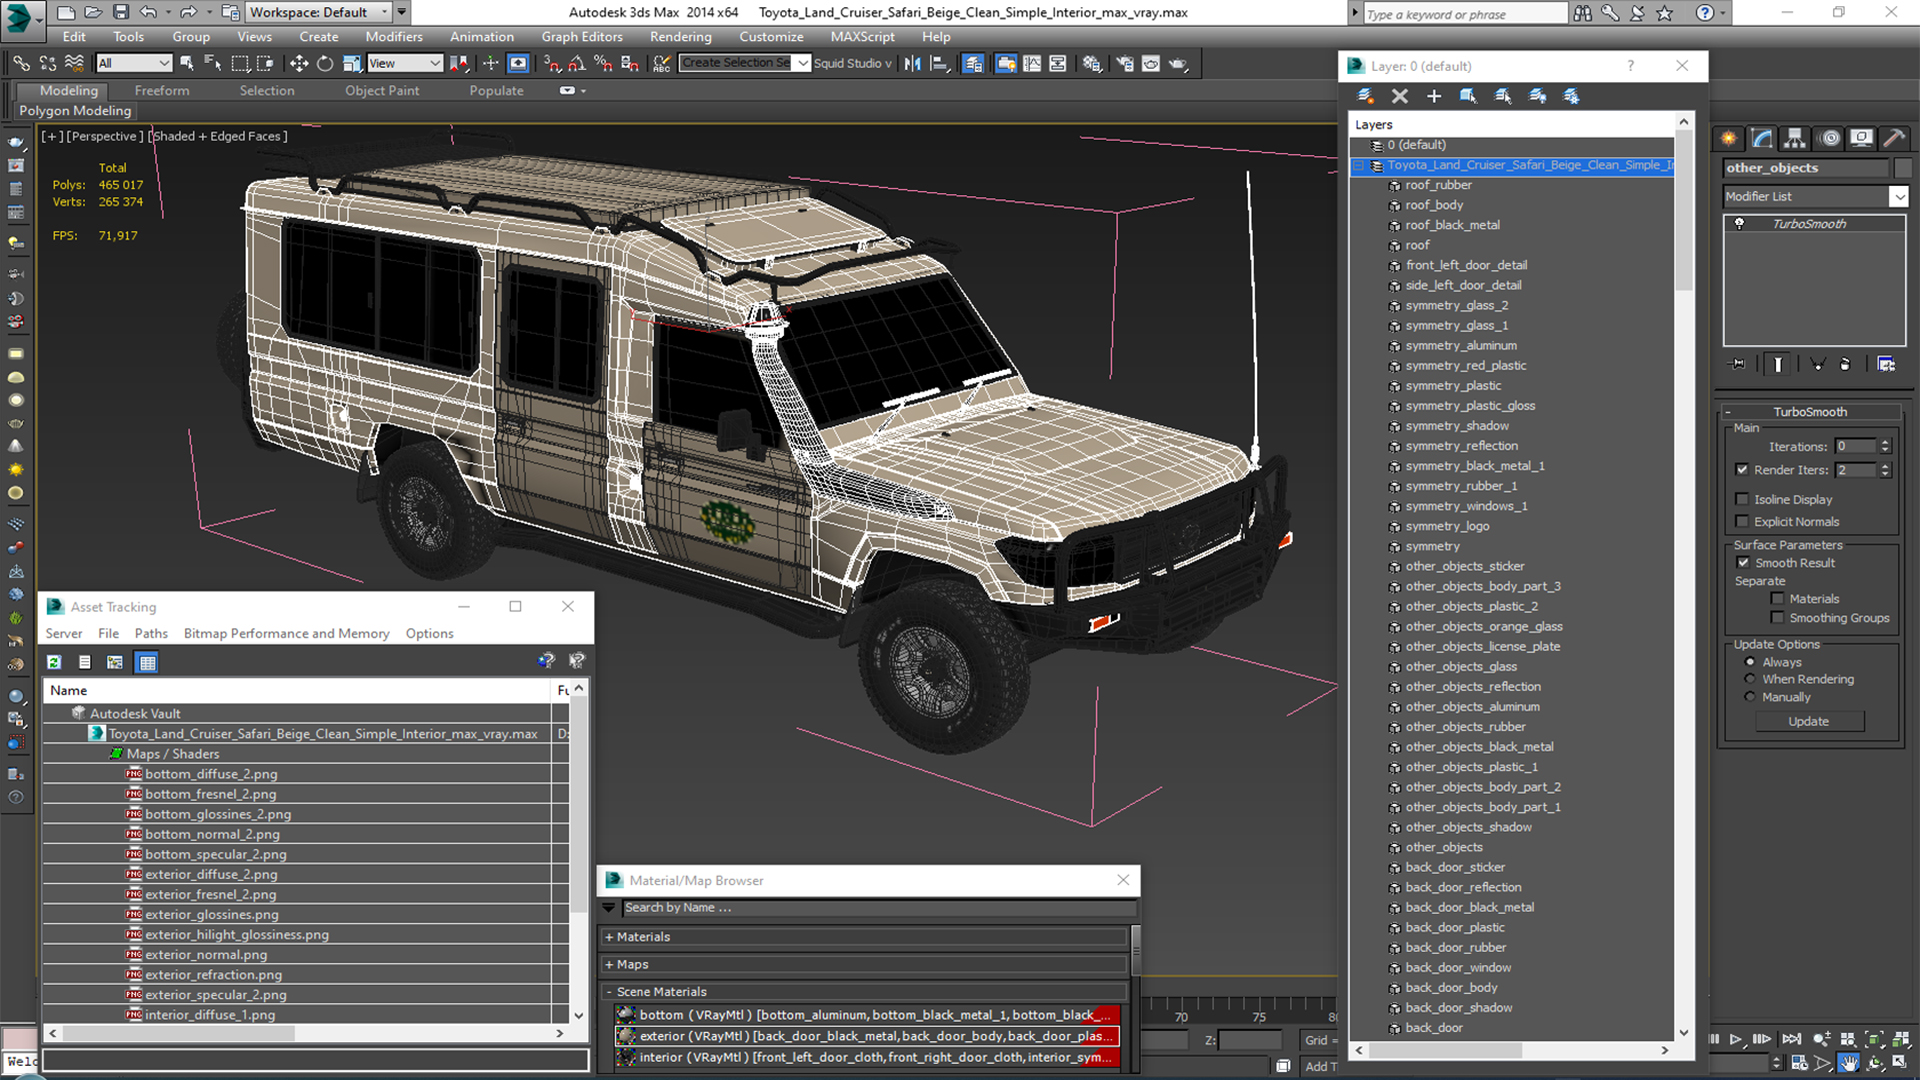1920x1080 pixels.
Task: Collapse the TurboSmooth rollout header
Action: [x=1810, y=412]
